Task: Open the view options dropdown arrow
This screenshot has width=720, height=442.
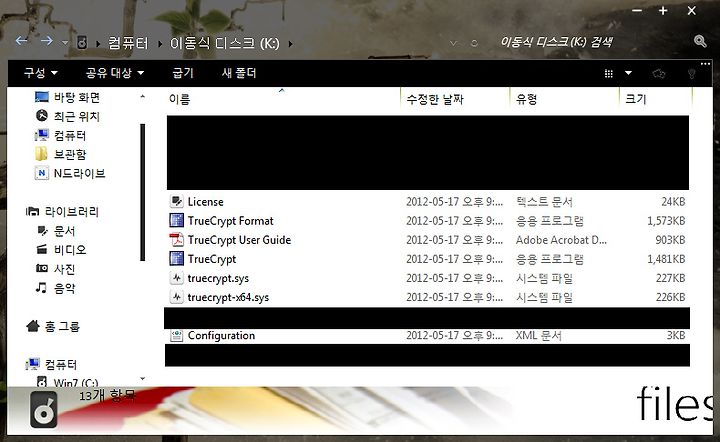Action: 628,73
